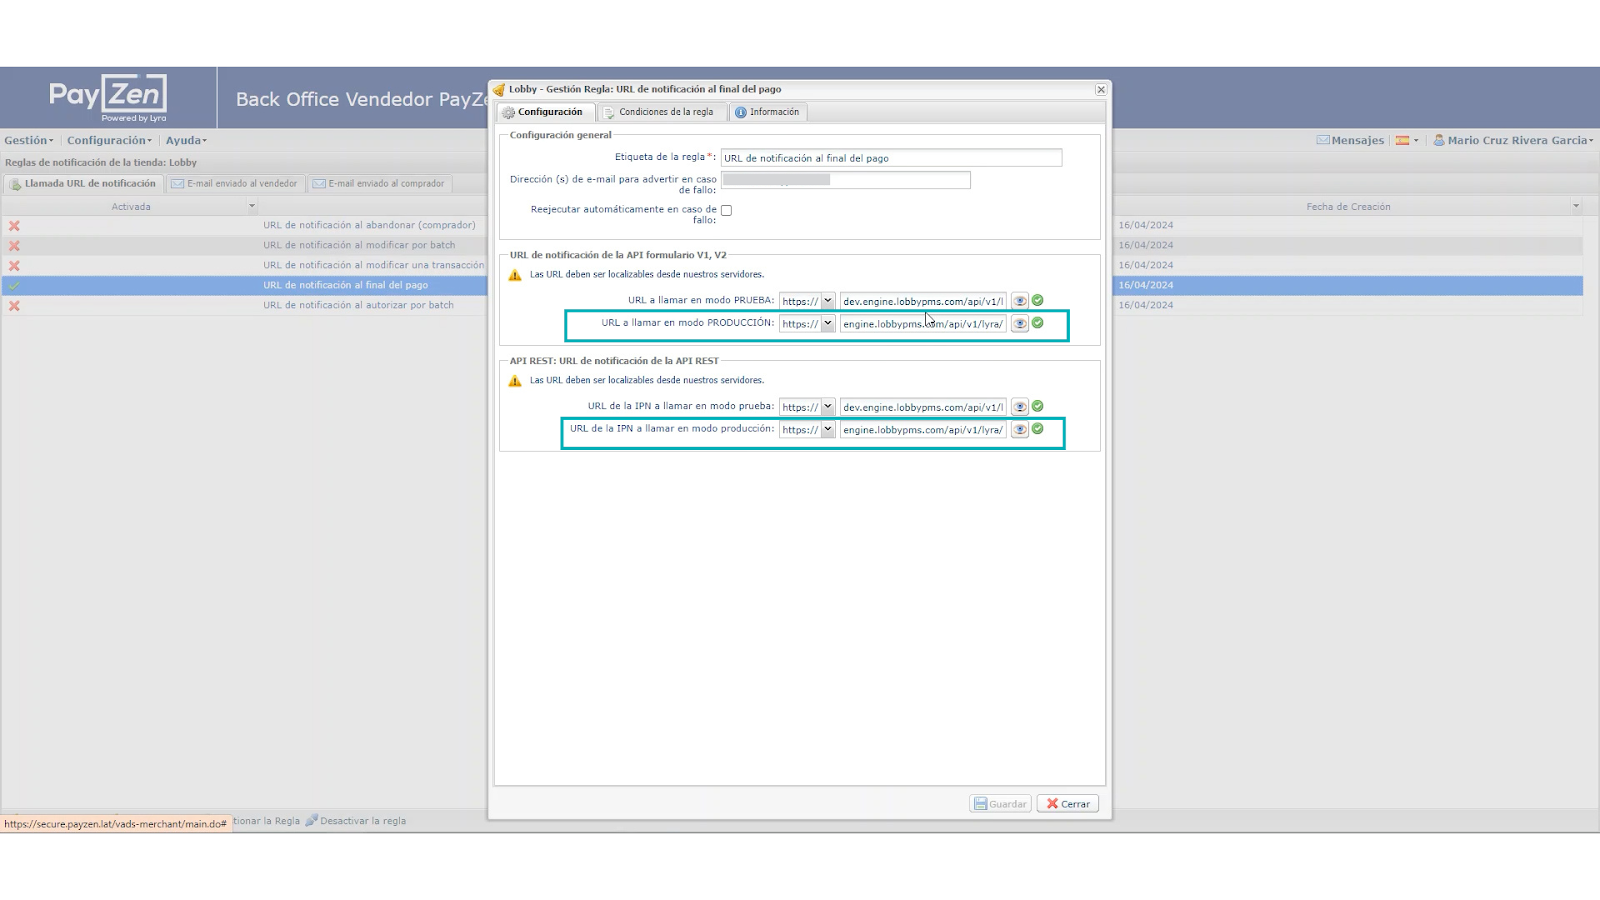Enable automatic re-execution on failure checkbox
Screen dimensions: 1600x900
726,210
